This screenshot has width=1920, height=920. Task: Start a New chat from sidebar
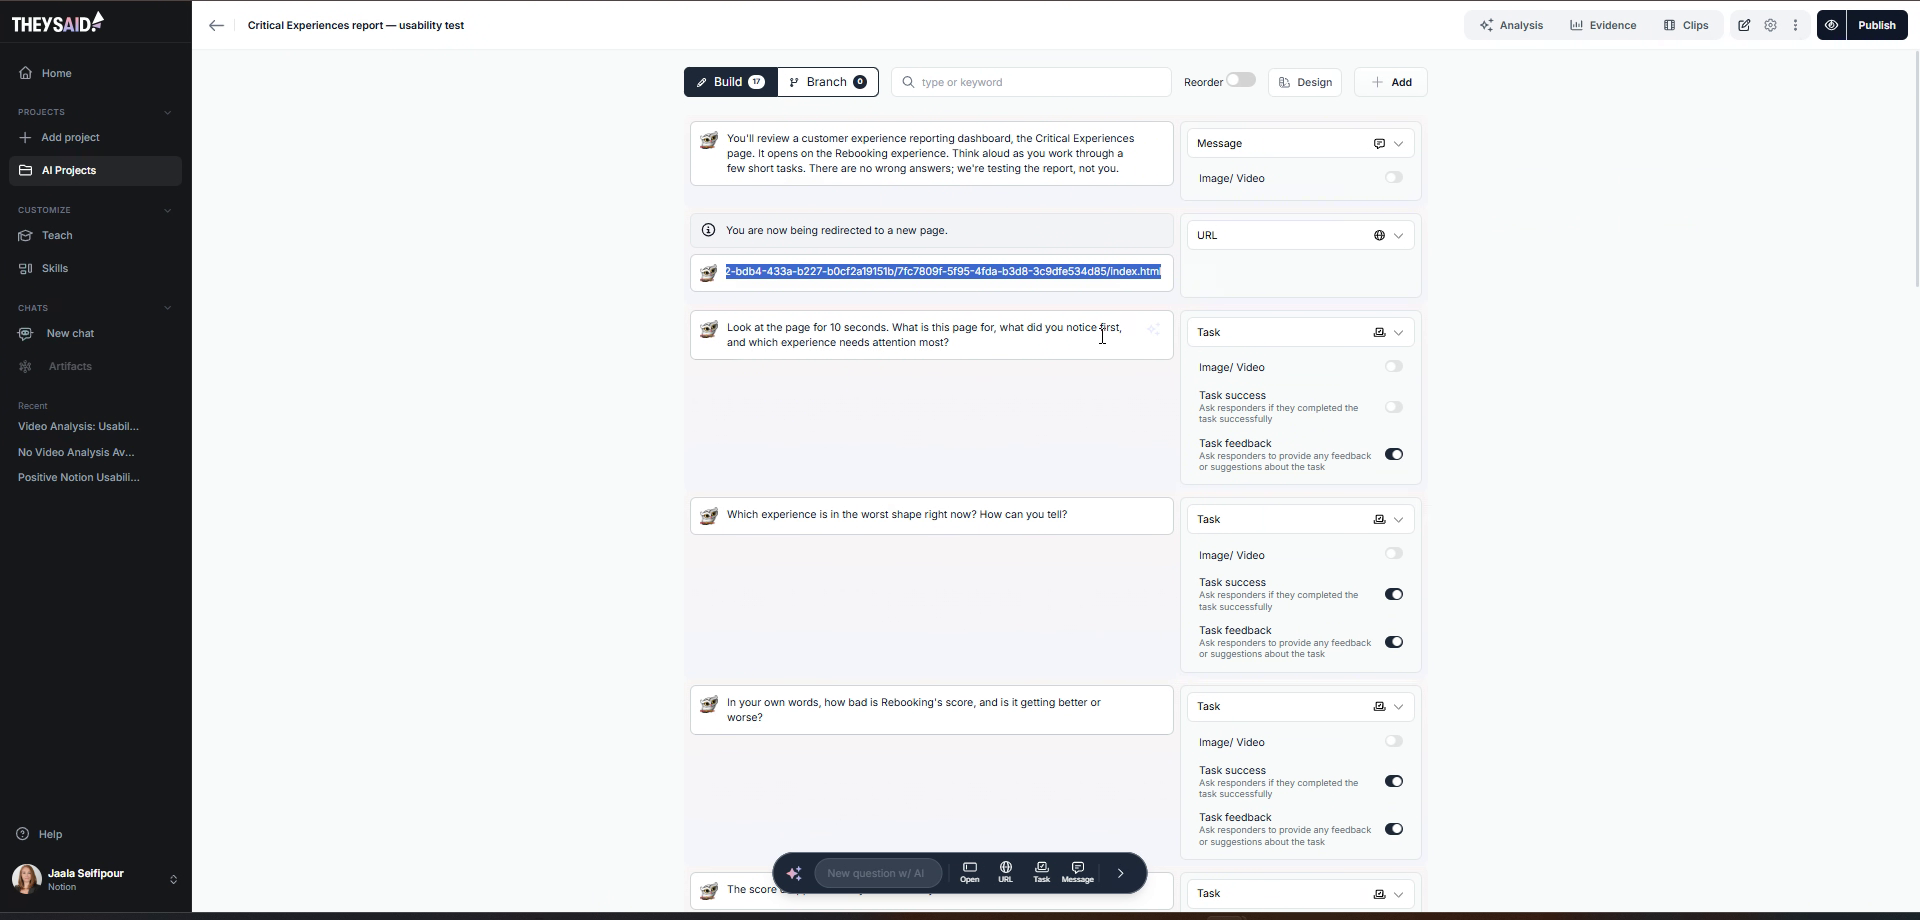(95, 334)
